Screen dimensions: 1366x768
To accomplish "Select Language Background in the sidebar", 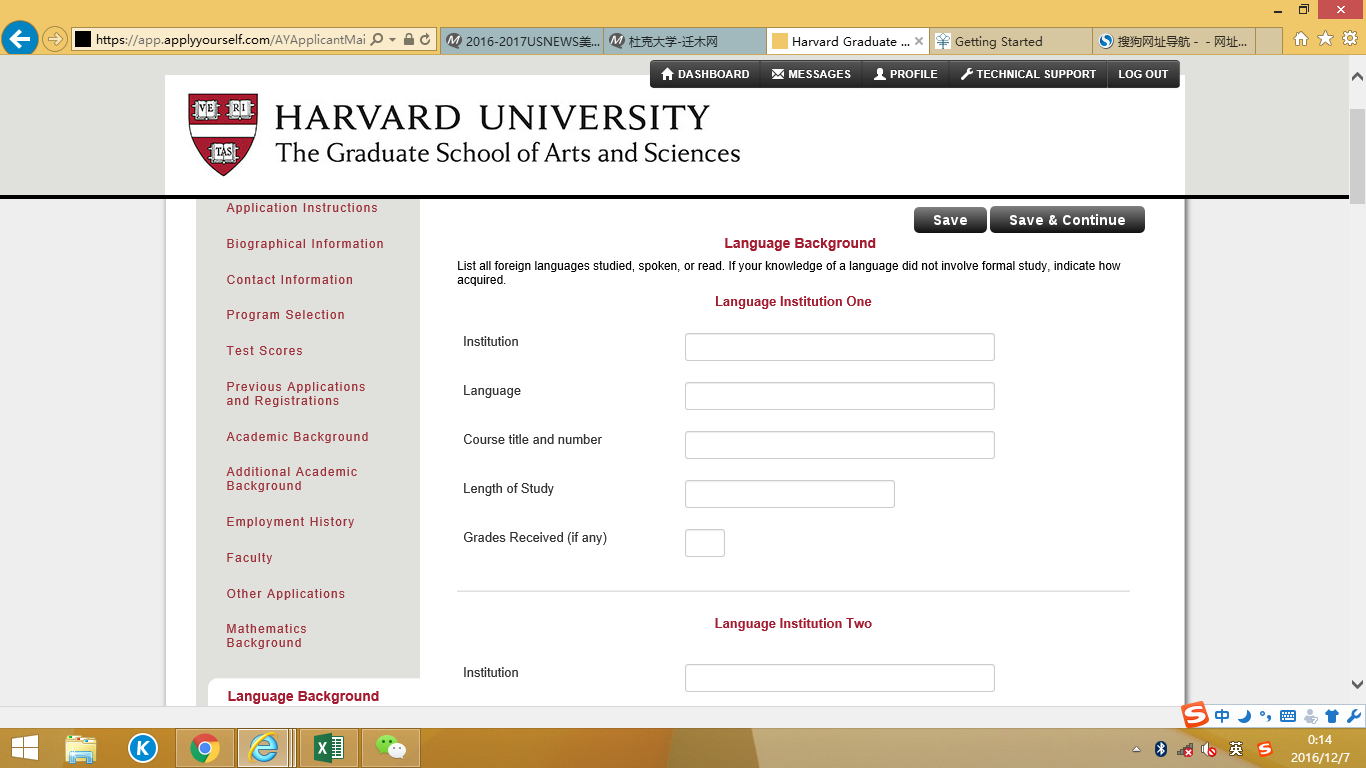I will (x=304, y=696).
